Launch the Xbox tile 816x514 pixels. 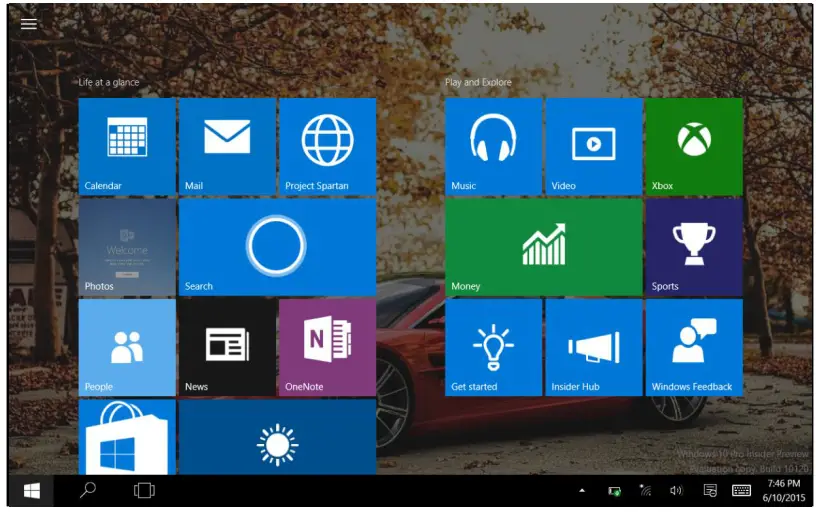coord(694,146)
